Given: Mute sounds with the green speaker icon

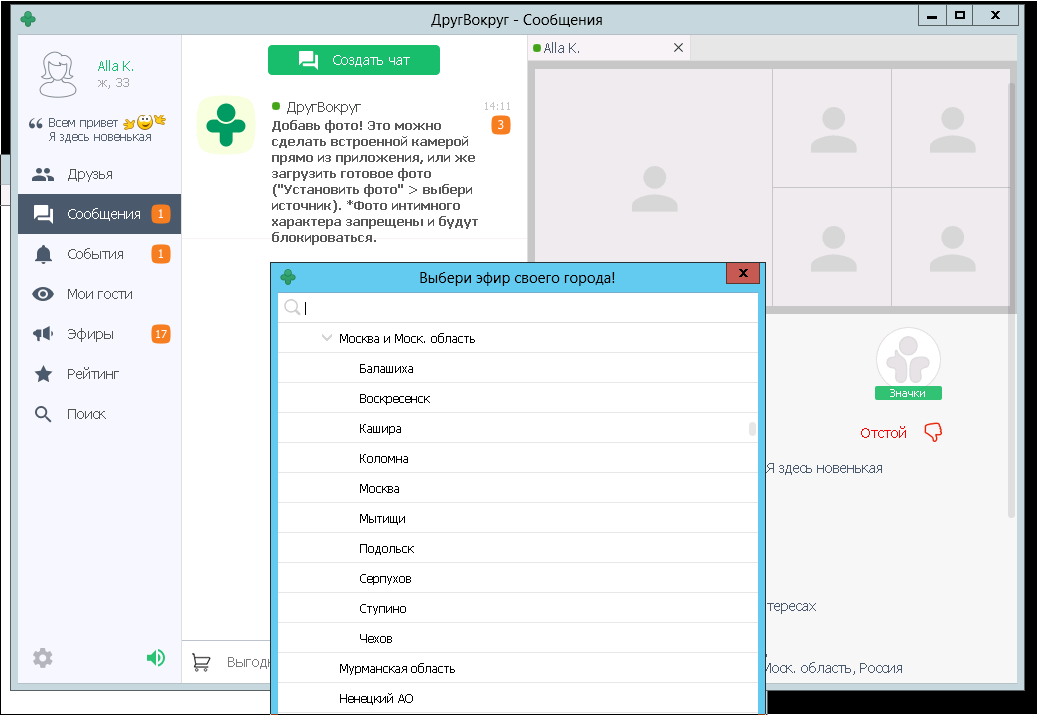Looking at the screenshot, I should 156,657.
